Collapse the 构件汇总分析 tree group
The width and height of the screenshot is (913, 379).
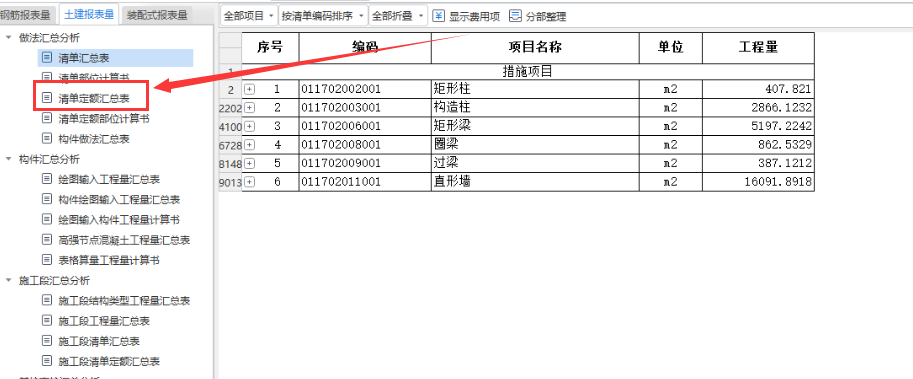pyautogui.click(x=8, y=159)
